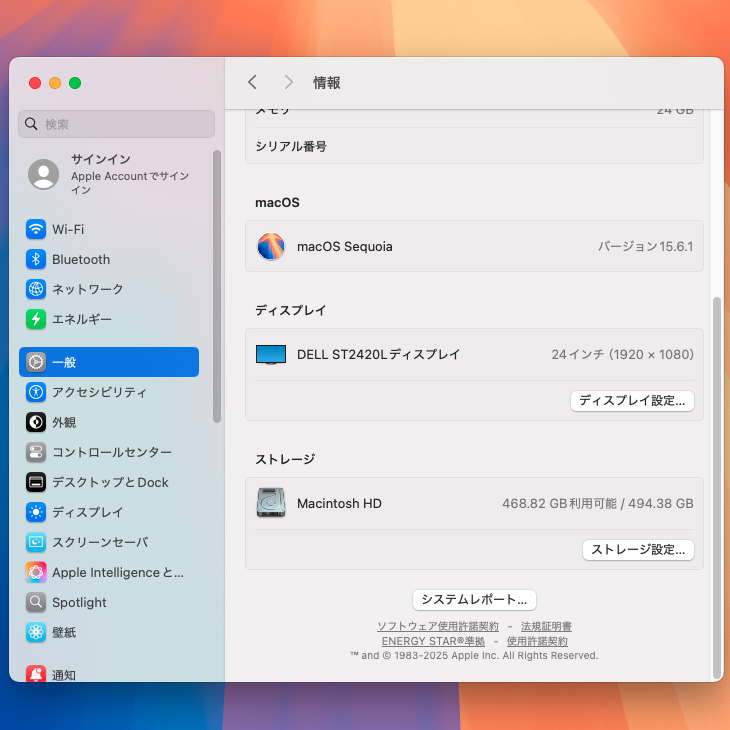The height and width of the screenshot is (730, 730).
Task: Select ネットワーク in sidebar
Action: click(109, 289)
